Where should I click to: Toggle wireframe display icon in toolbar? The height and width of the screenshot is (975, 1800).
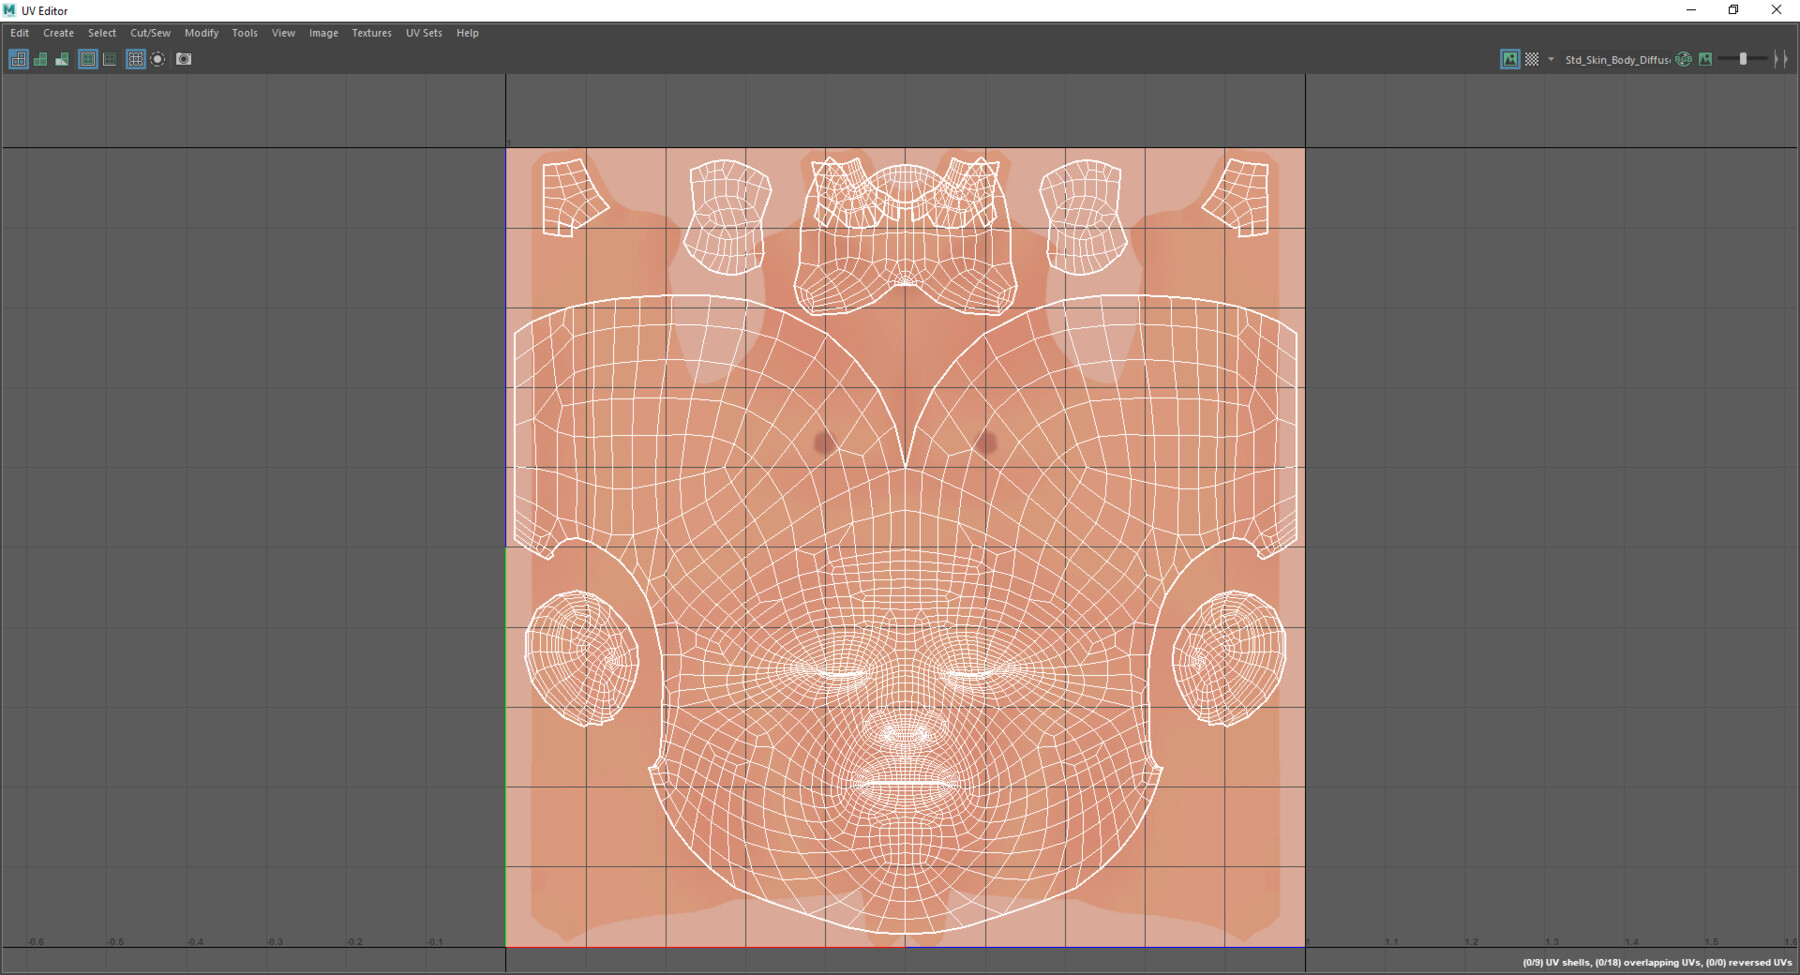click(x=18, y=59)
